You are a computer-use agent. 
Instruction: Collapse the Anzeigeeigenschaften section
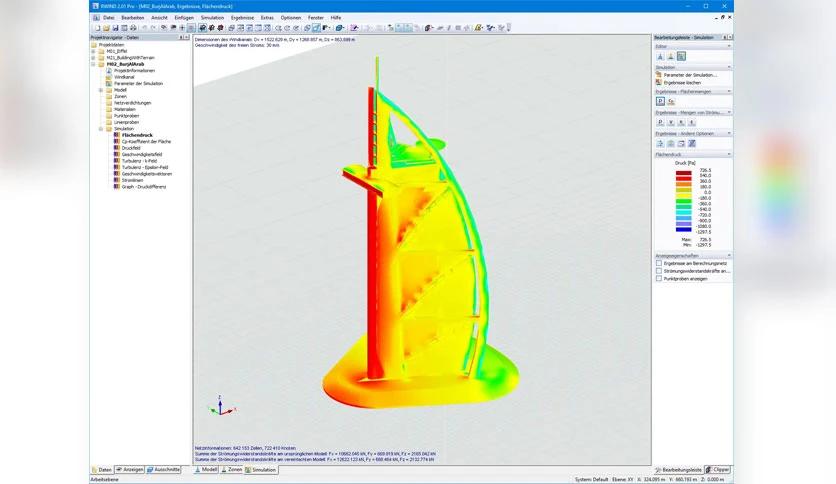pos(729,255)
